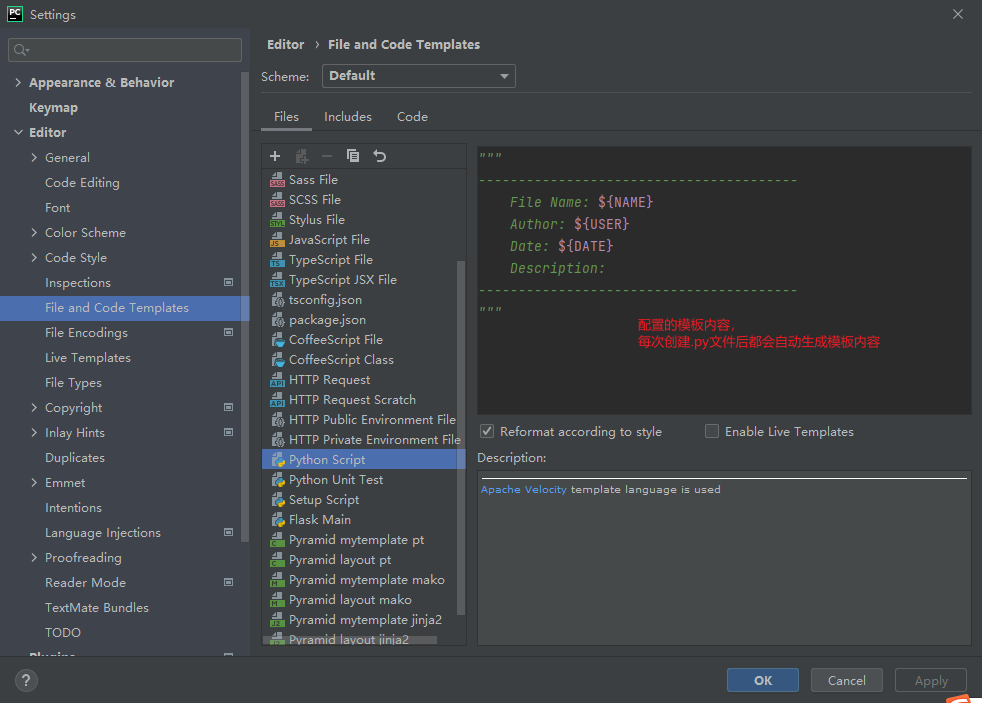The height and width of the screenshot is (703, 982).
Task: Expand the Inlay Hints subsection
Action: coord(34,433)
